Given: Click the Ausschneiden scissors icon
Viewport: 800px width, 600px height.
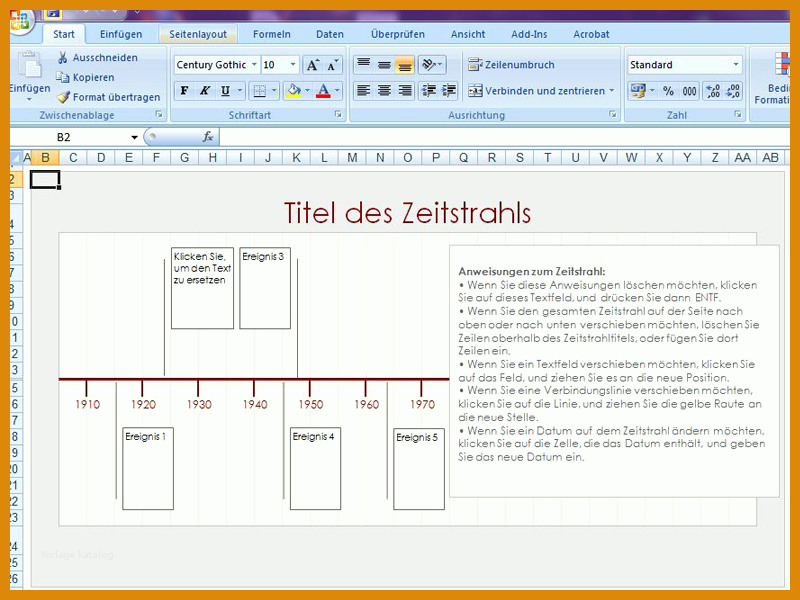Looking at the screenshot, I should click(x=63, y=58).
